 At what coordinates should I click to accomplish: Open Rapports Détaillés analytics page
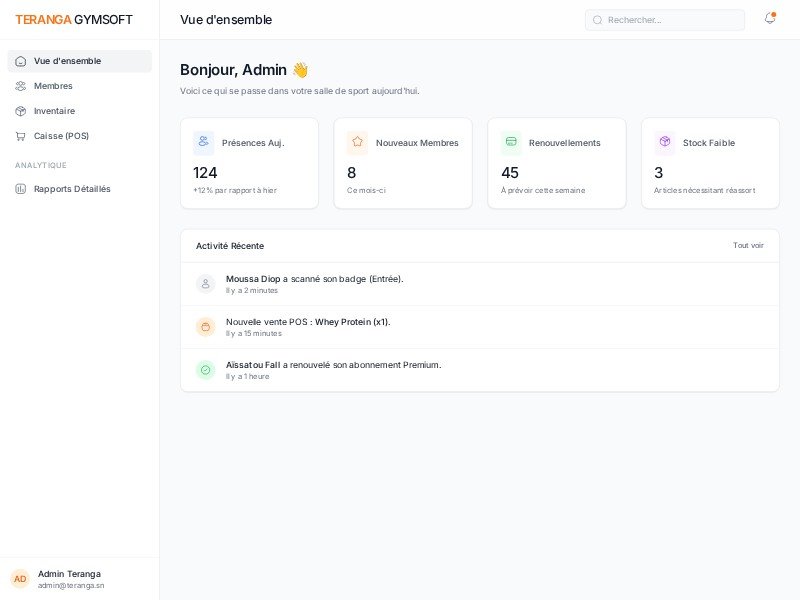click(x=72, y=189)
